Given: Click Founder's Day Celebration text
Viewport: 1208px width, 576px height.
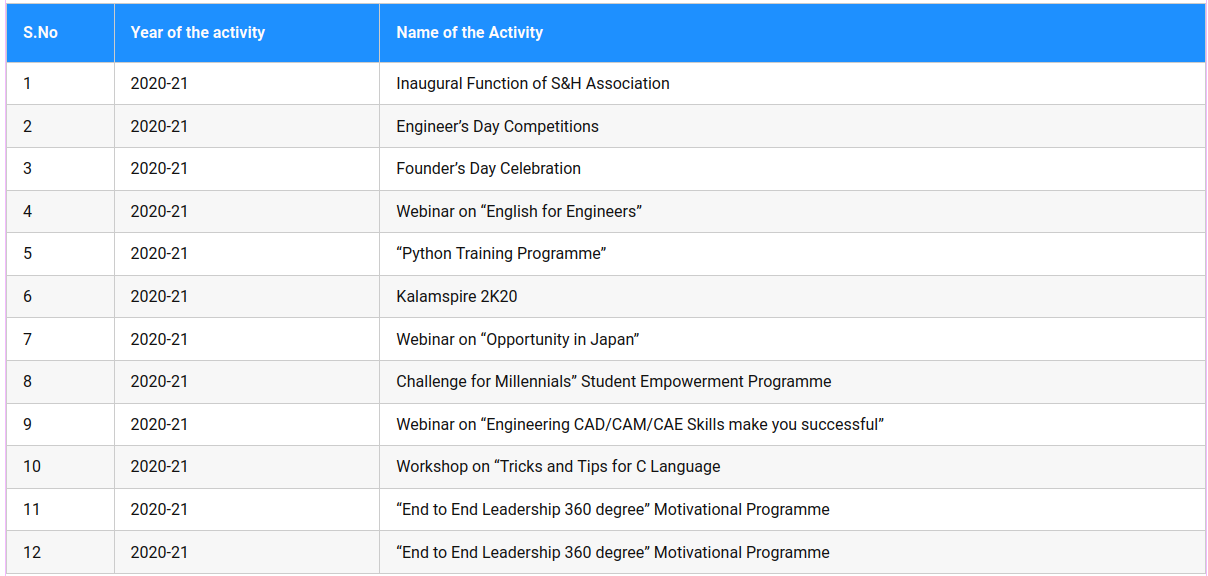Looking at the screenshot, I should coord(488,169).
